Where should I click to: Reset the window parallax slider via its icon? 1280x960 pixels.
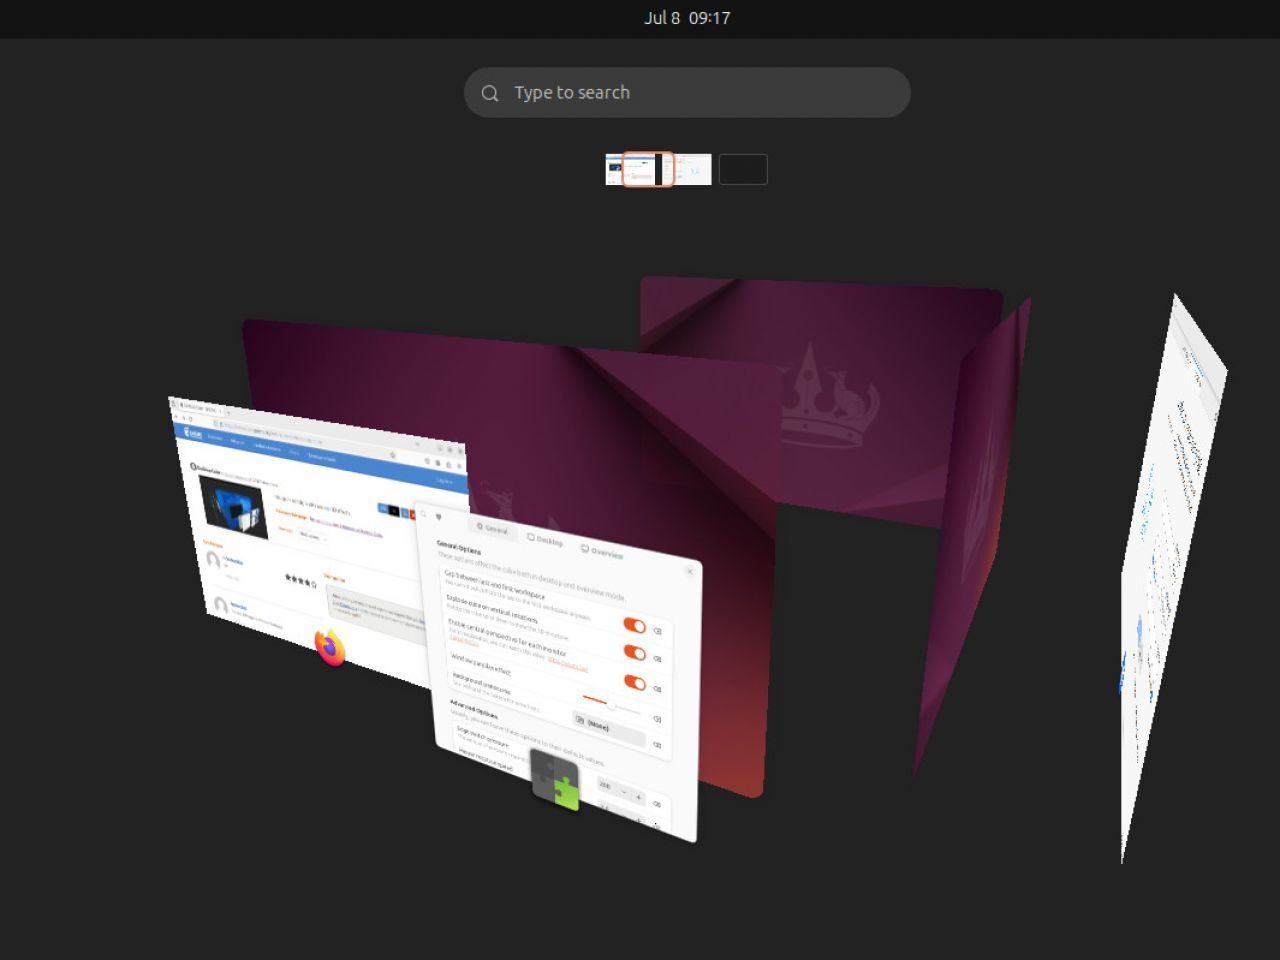click(x=657, y=719)
